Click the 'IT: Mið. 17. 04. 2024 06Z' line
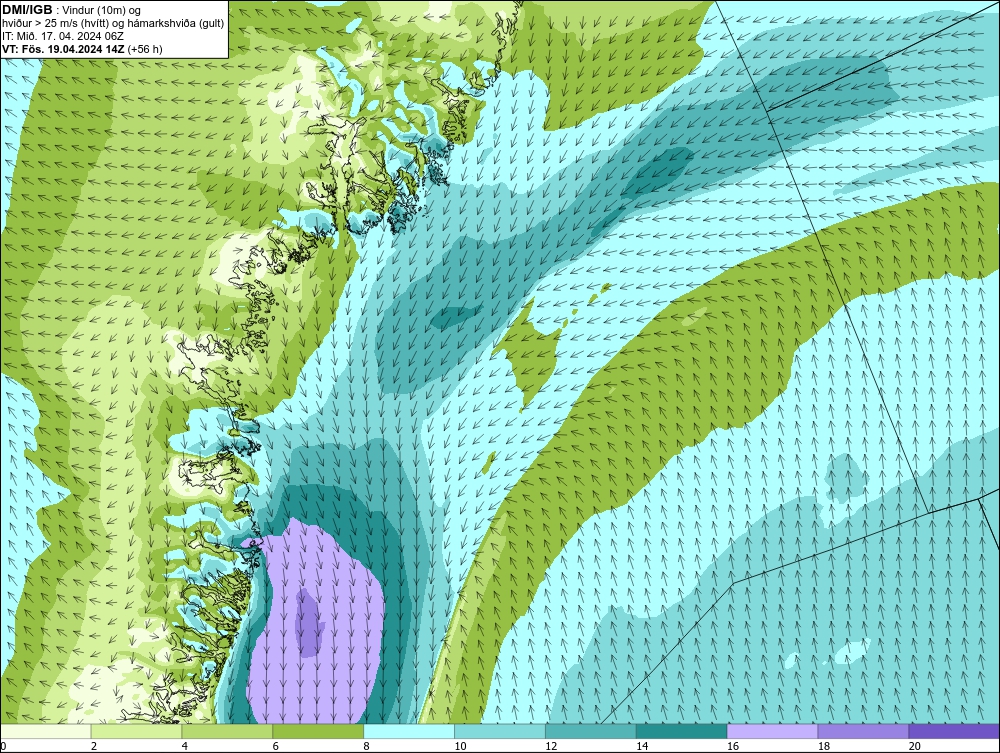1000x753 pixels. point(62,36)
